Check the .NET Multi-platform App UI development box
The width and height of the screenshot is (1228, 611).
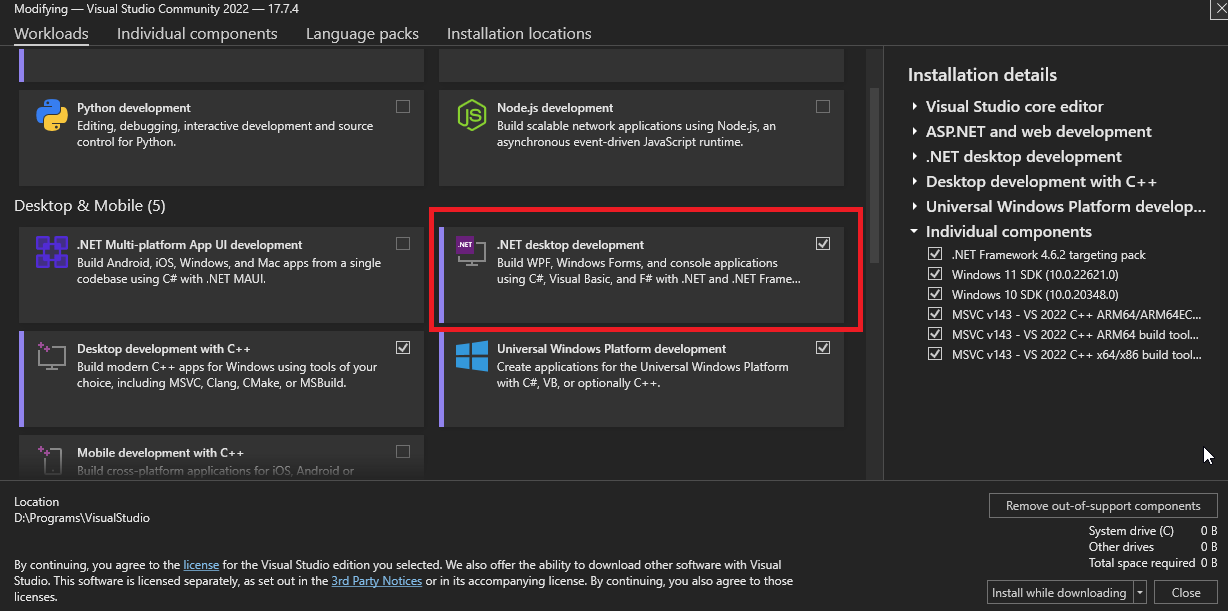(403, 243)
